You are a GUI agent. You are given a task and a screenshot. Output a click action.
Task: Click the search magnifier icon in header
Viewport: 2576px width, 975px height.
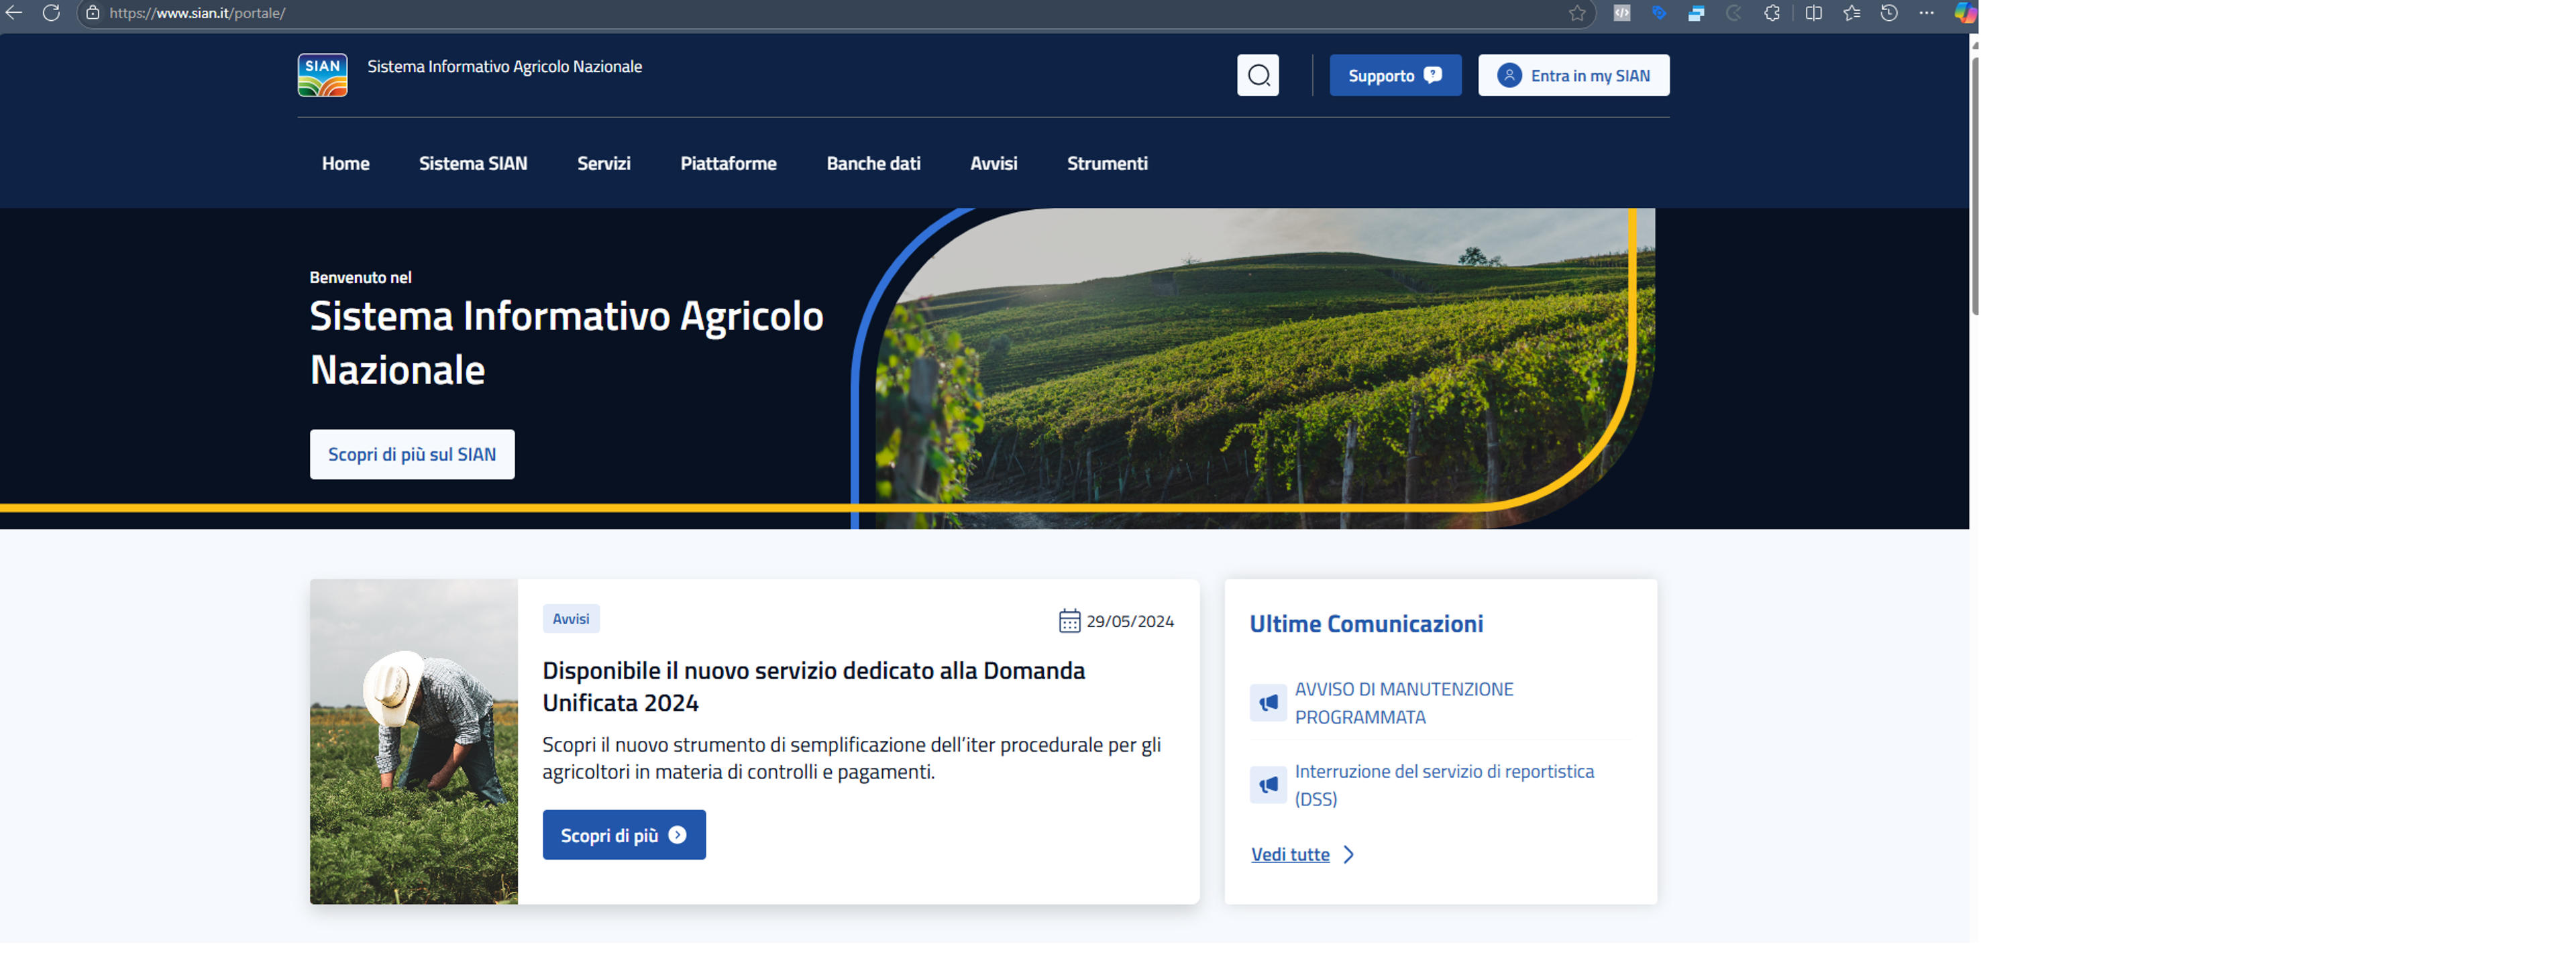[1258, 76]
